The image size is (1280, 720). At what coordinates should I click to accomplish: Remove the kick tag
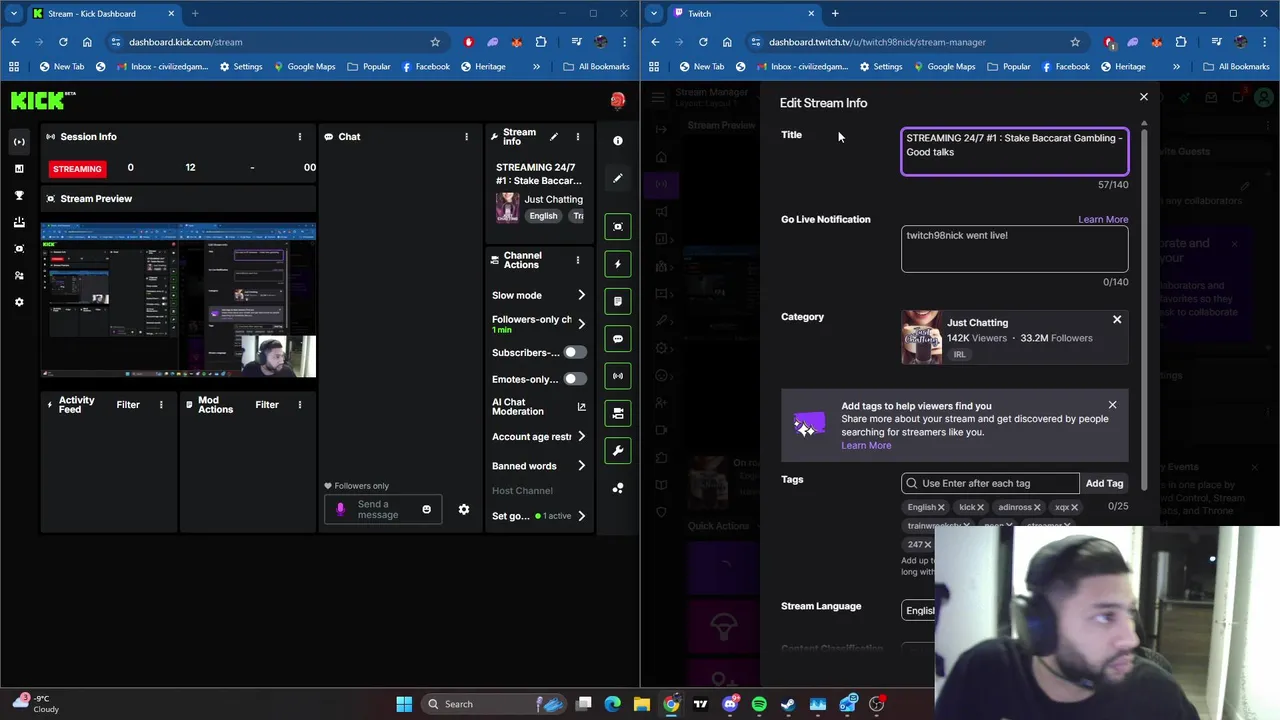(980, 507)
